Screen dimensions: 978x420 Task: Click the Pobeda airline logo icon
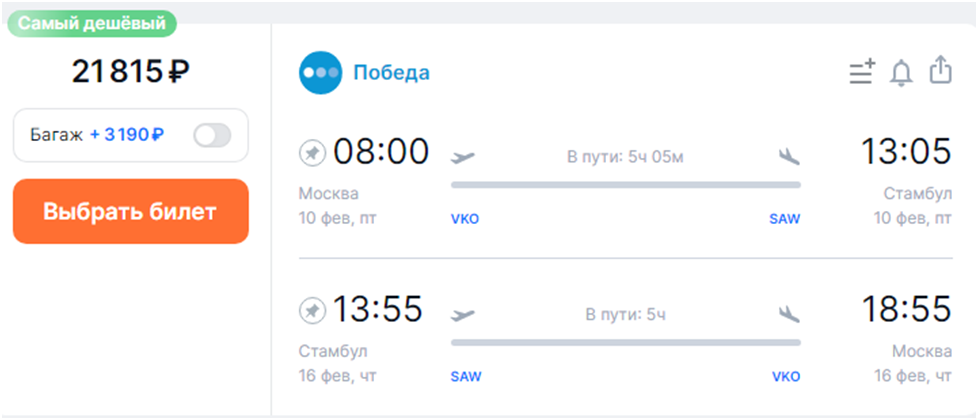[321, 73]
